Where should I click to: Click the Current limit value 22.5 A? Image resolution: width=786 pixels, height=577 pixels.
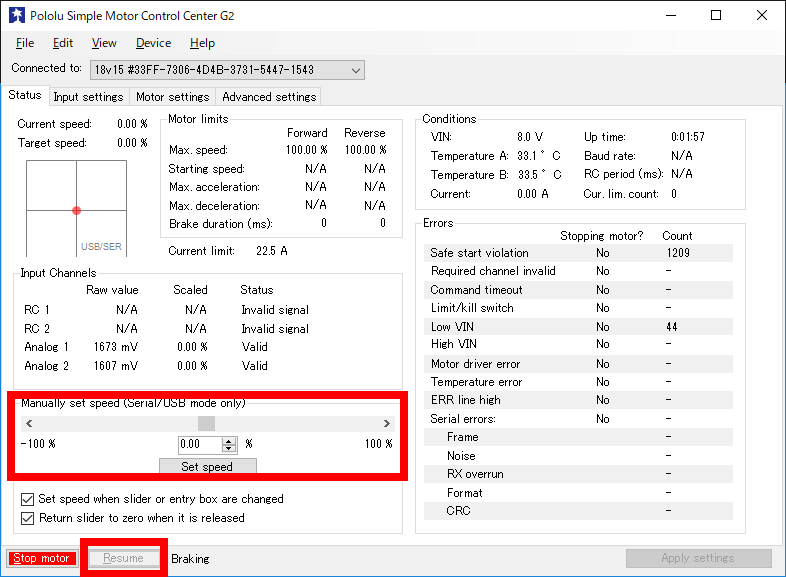tap(272, 251)
